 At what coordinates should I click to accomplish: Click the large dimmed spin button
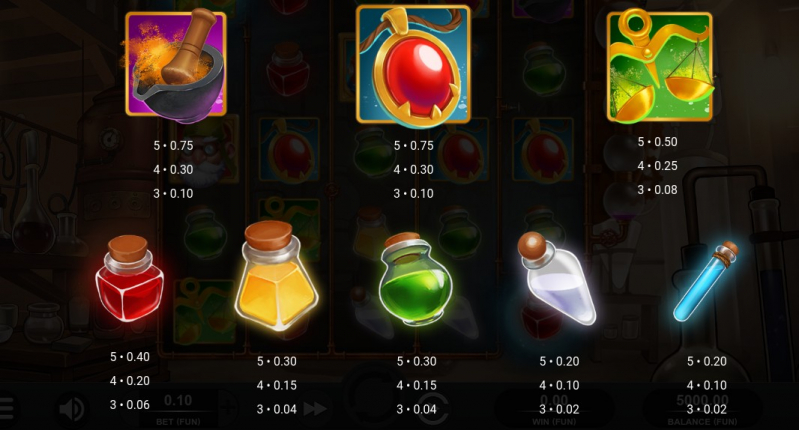pos(375,395)
